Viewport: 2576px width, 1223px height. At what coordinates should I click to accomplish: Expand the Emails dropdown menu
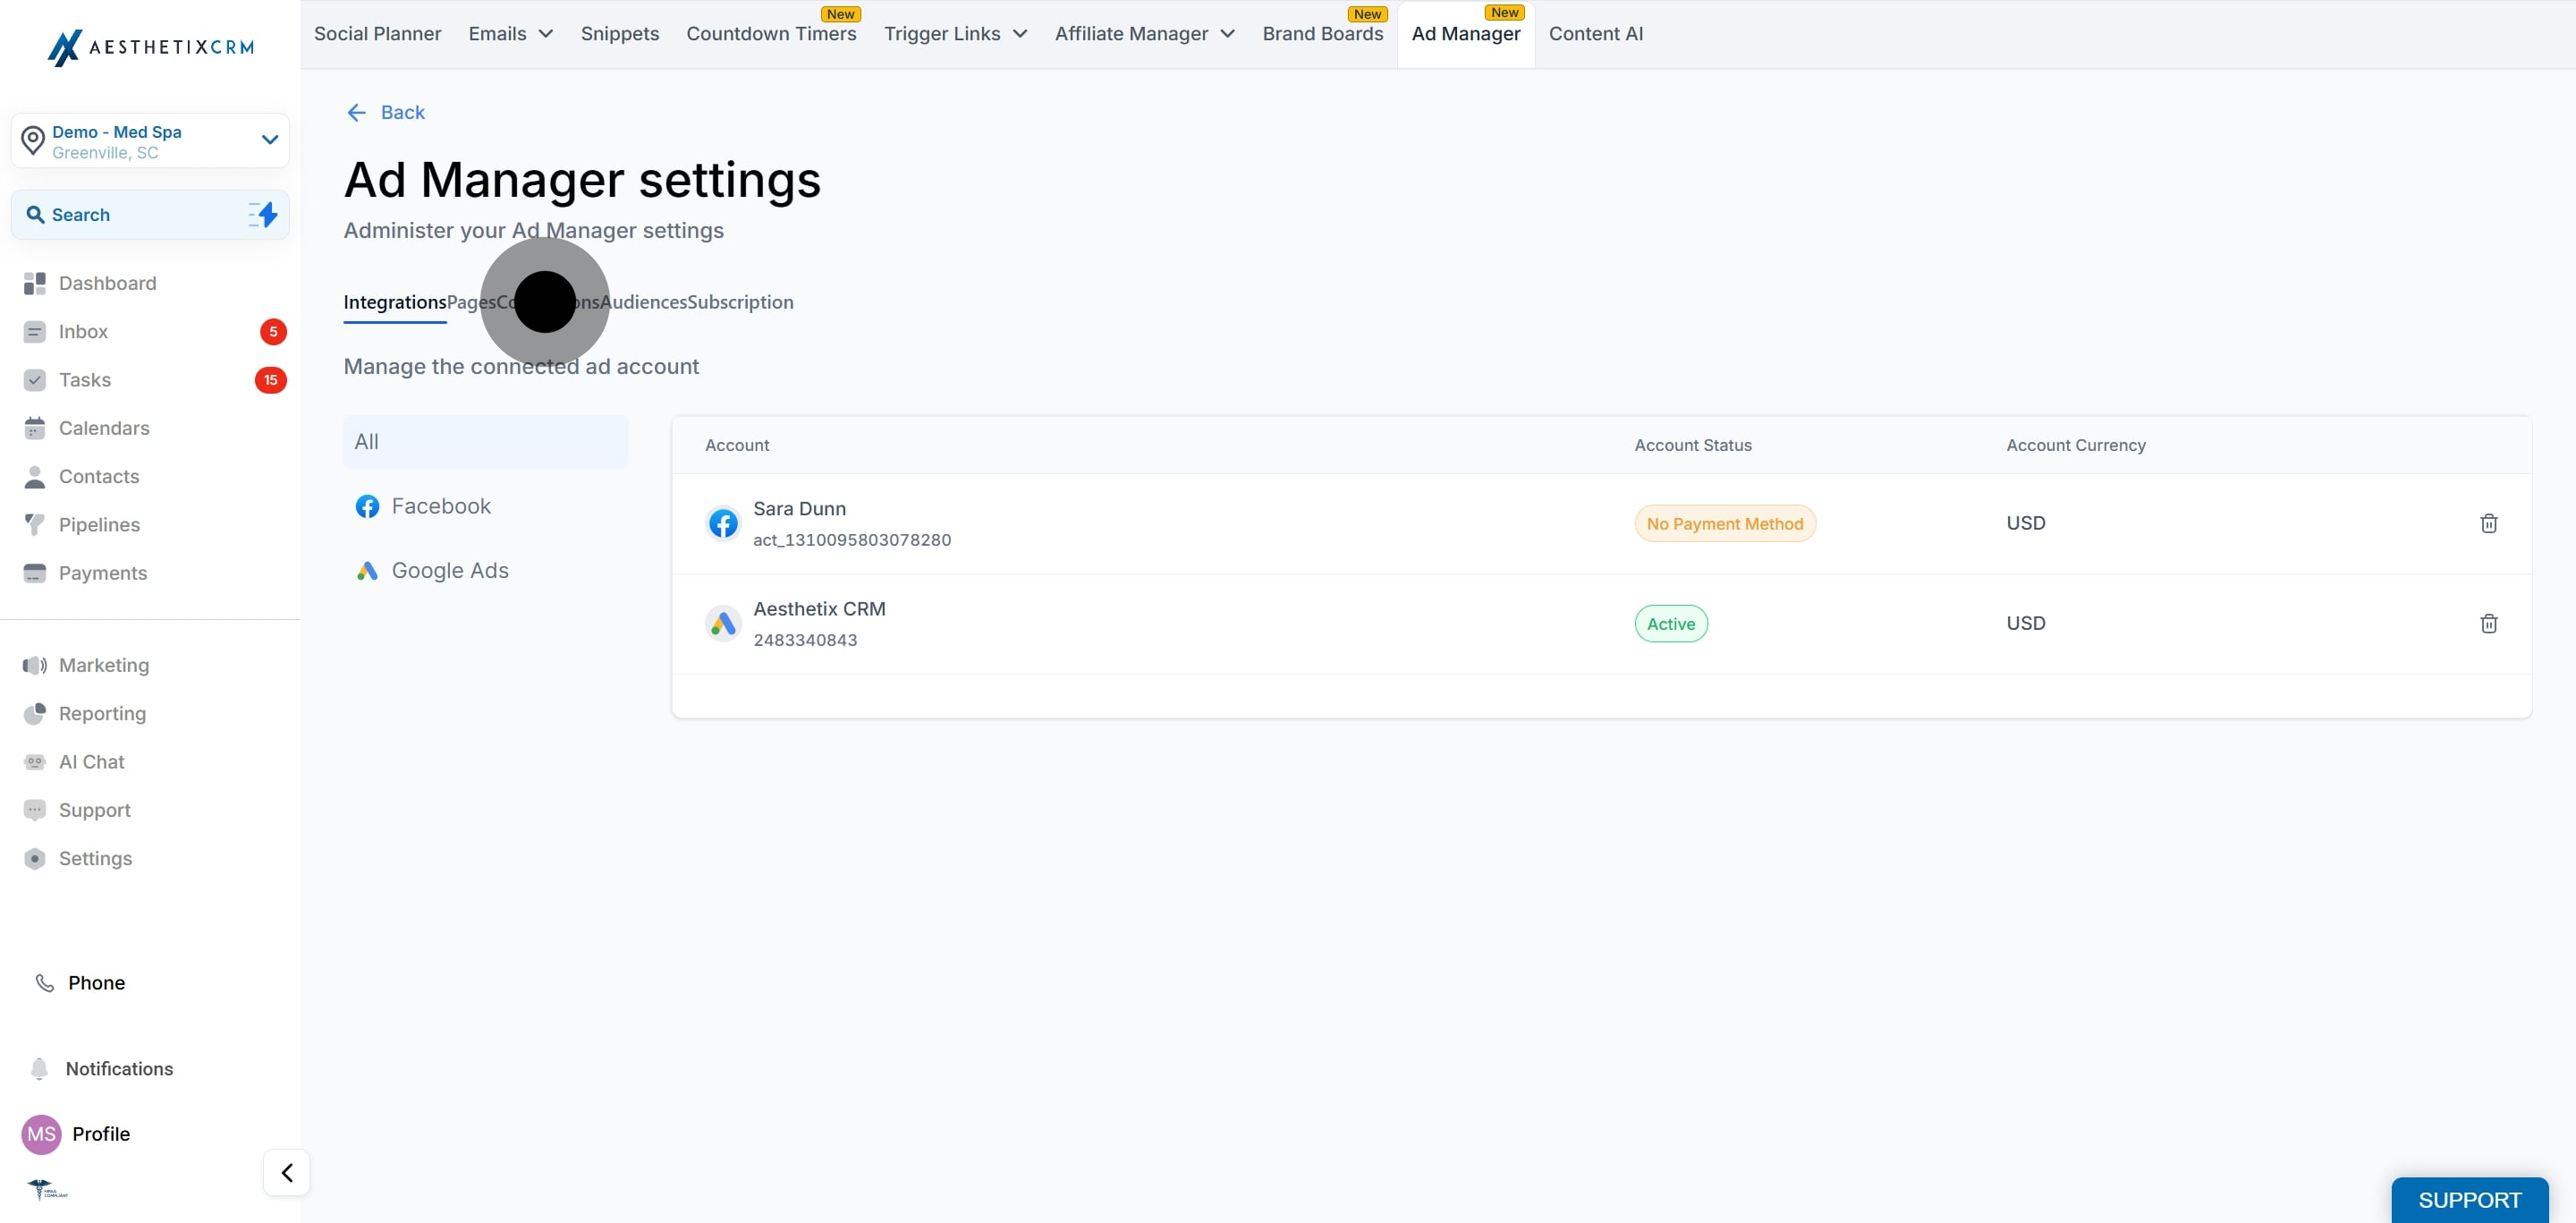510,34
